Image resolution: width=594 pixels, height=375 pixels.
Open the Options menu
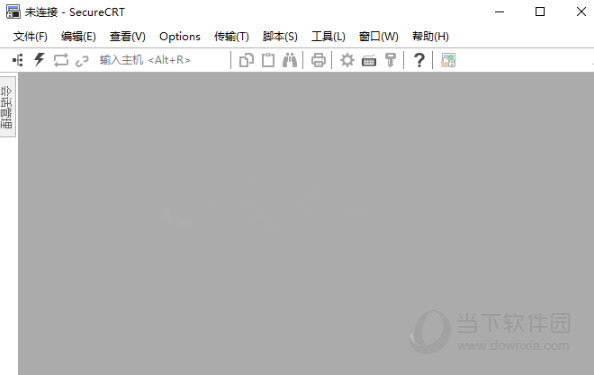(x=180, y=36)
